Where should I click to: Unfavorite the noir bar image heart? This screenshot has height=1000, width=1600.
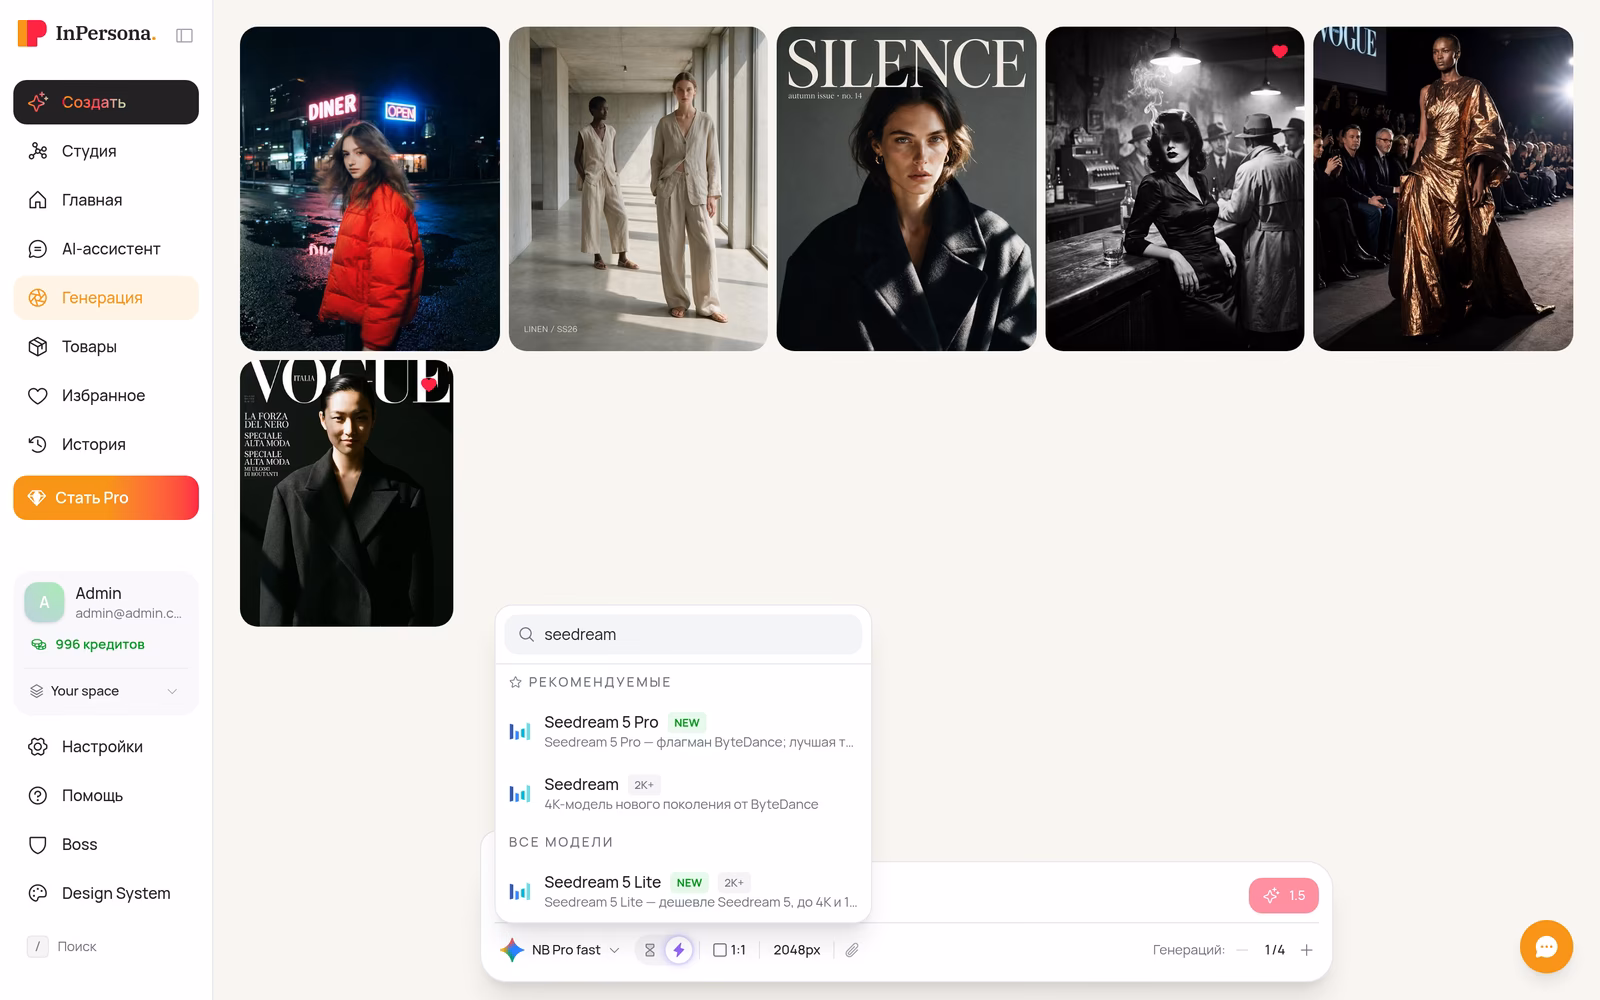coord(1279,51)
